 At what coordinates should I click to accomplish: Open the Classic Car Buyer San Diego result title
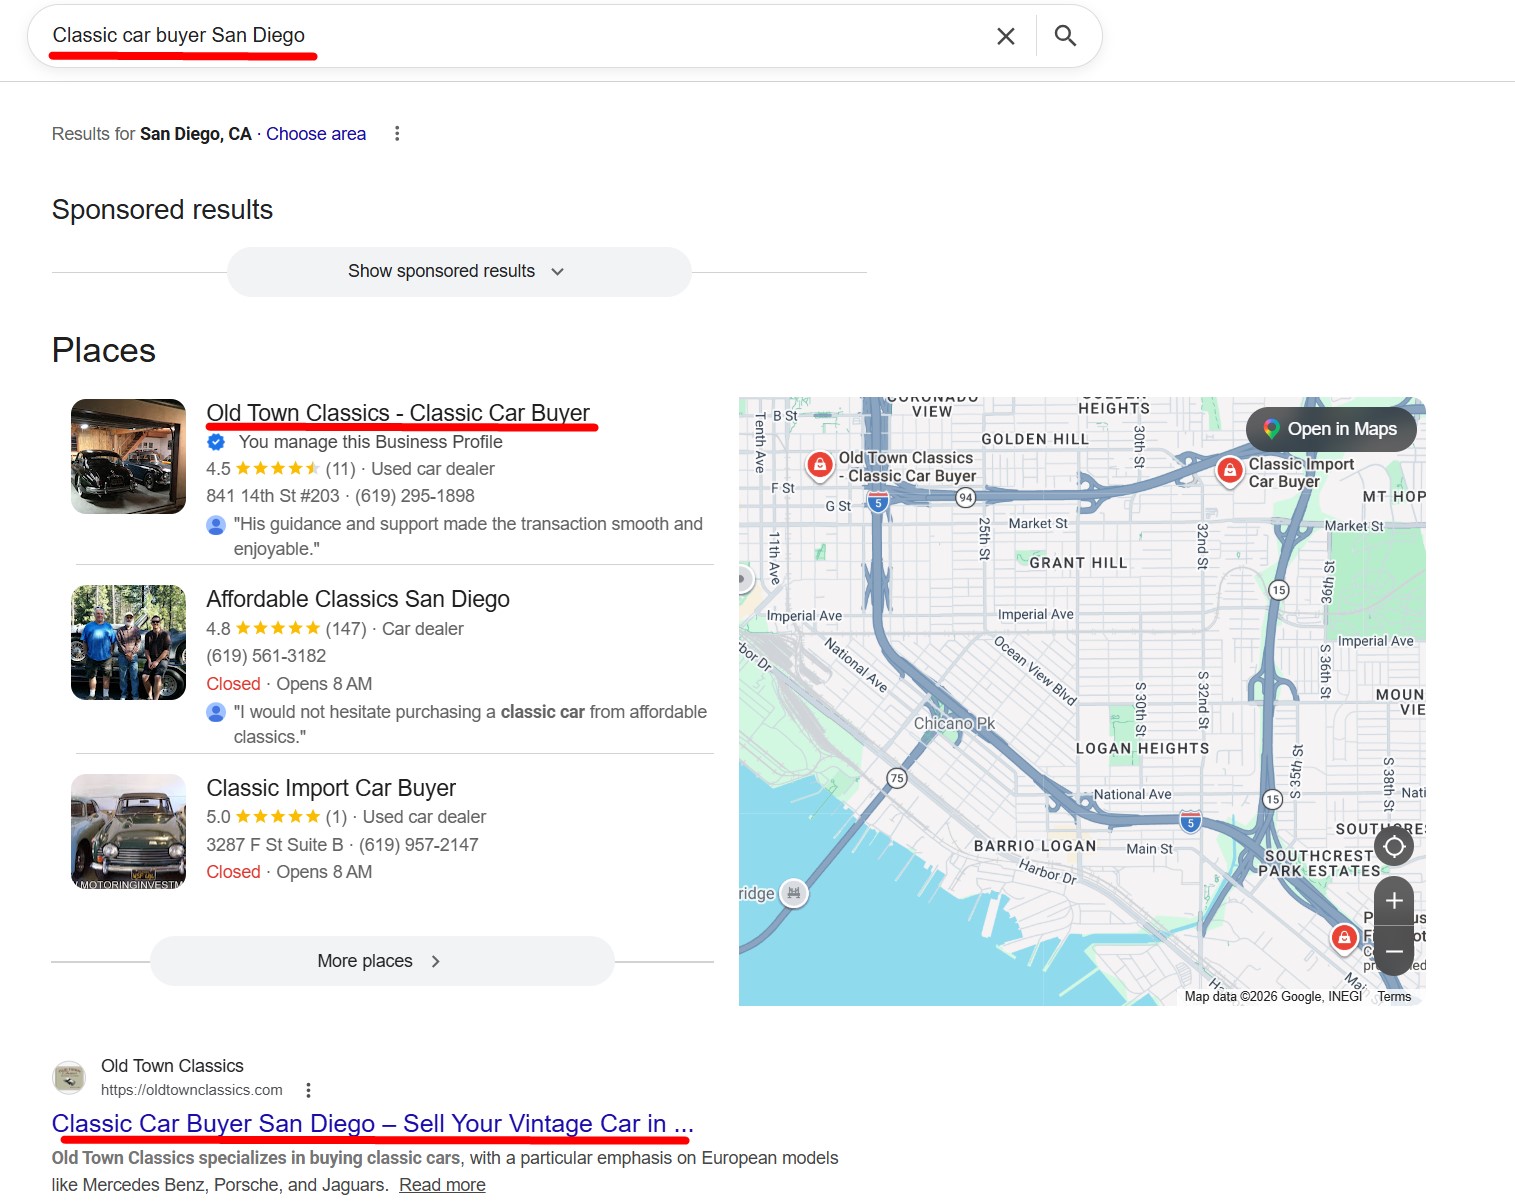(x=372, y=1124)
